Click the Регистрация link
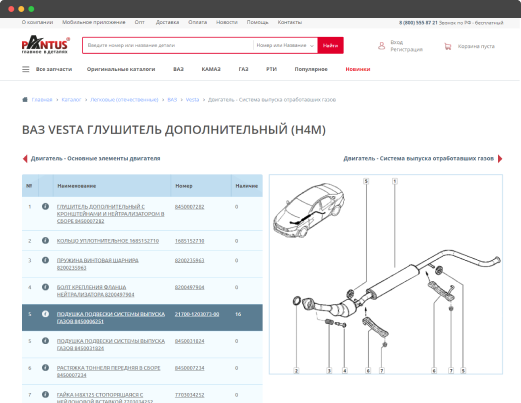 407,49
